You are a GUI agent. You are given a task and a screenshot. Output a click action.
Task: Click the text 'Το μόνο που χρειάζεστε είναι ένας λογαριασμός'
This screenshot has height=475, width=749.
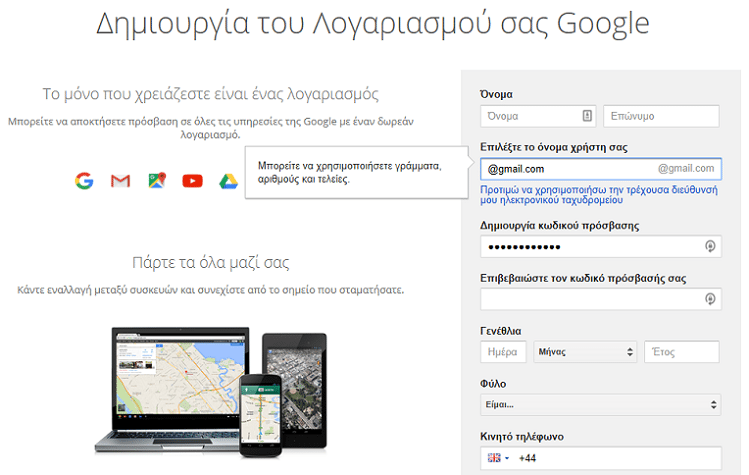tap(211, 94)
